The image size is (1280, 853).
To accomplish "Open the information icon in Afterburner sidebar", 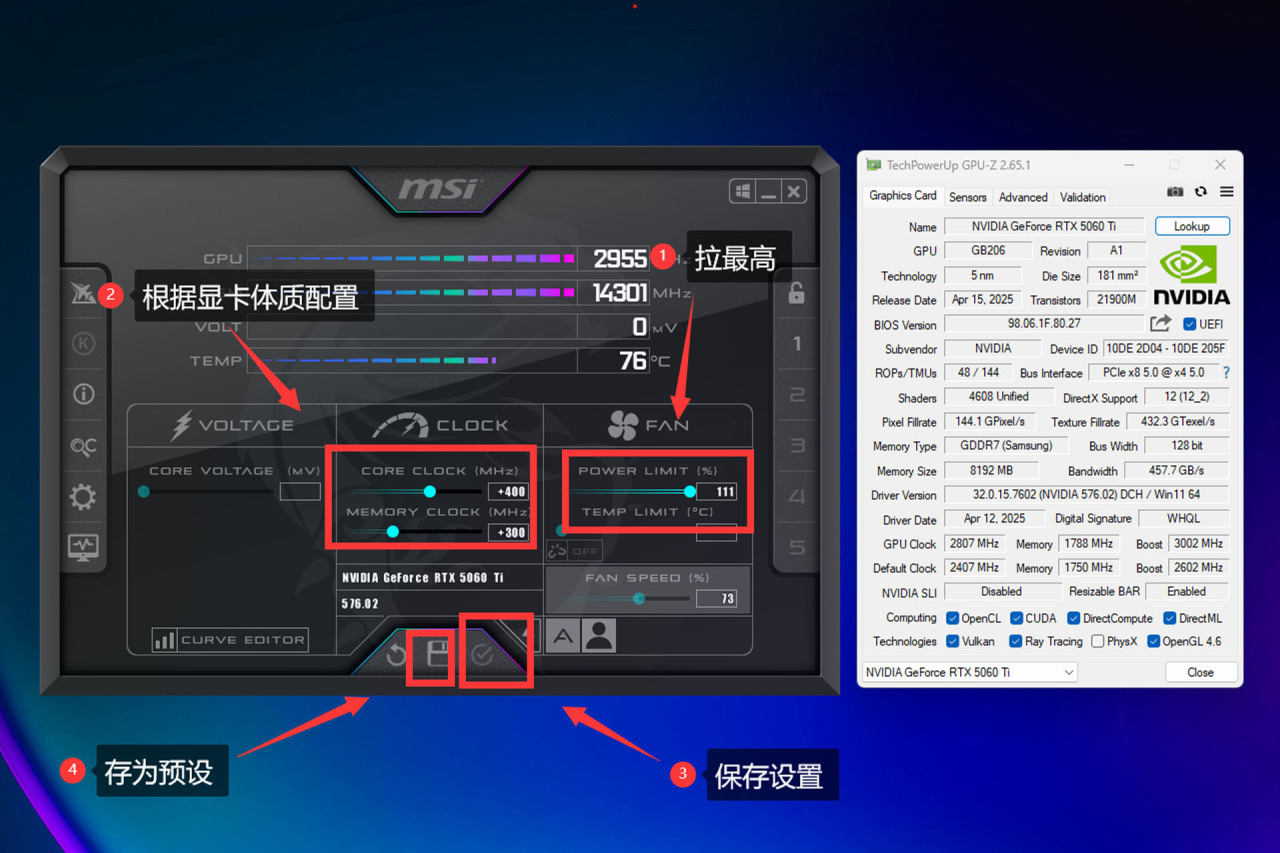I will coord(83,394).
